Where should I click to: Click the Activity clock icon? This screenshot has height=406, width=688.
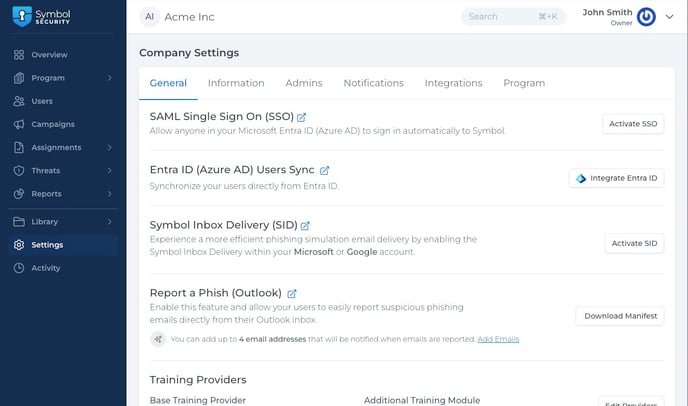coord(19,268)
